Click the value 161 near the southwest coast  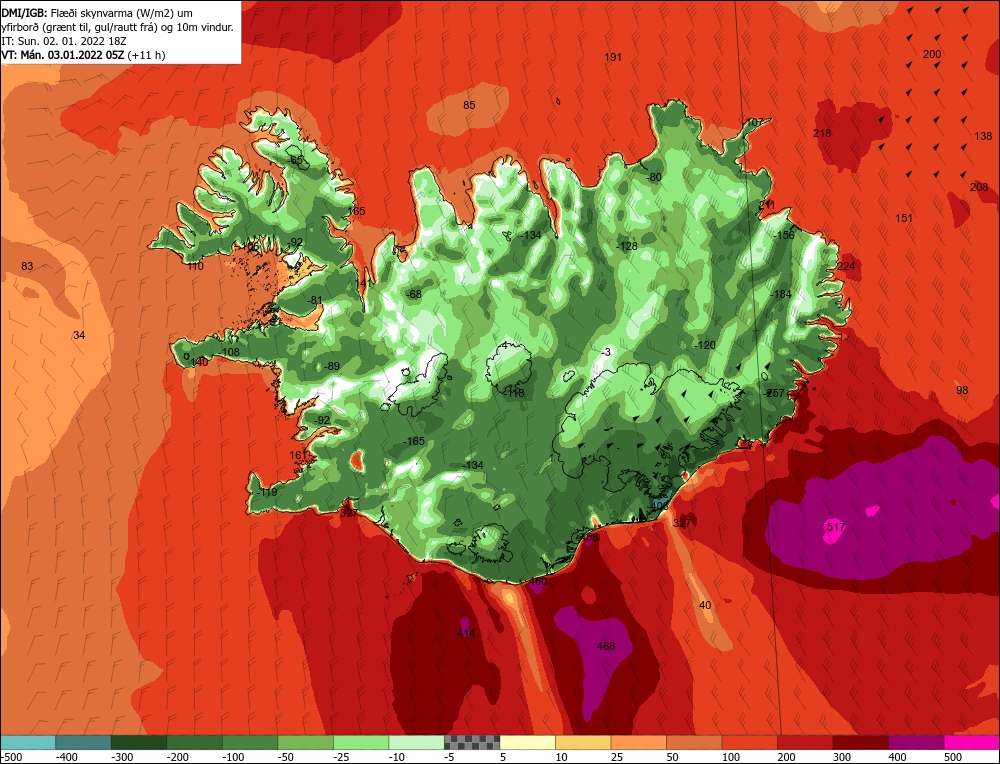click(298, 455)
